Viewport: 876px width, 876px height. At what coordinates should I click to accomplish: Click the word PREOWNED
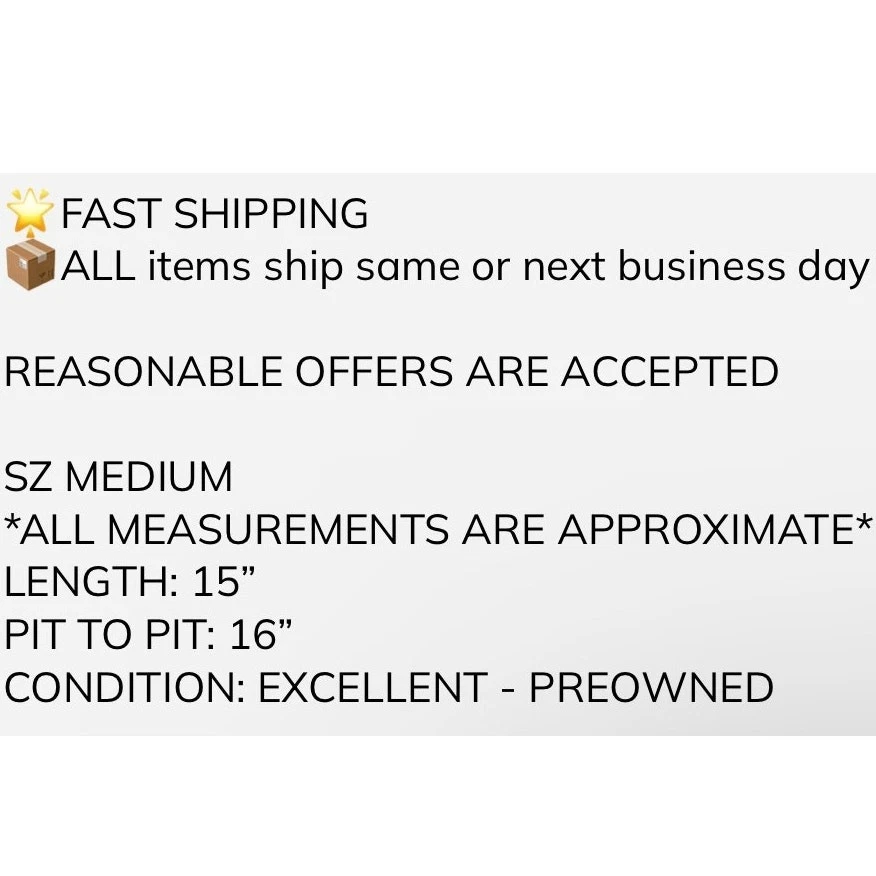point(651,688)
